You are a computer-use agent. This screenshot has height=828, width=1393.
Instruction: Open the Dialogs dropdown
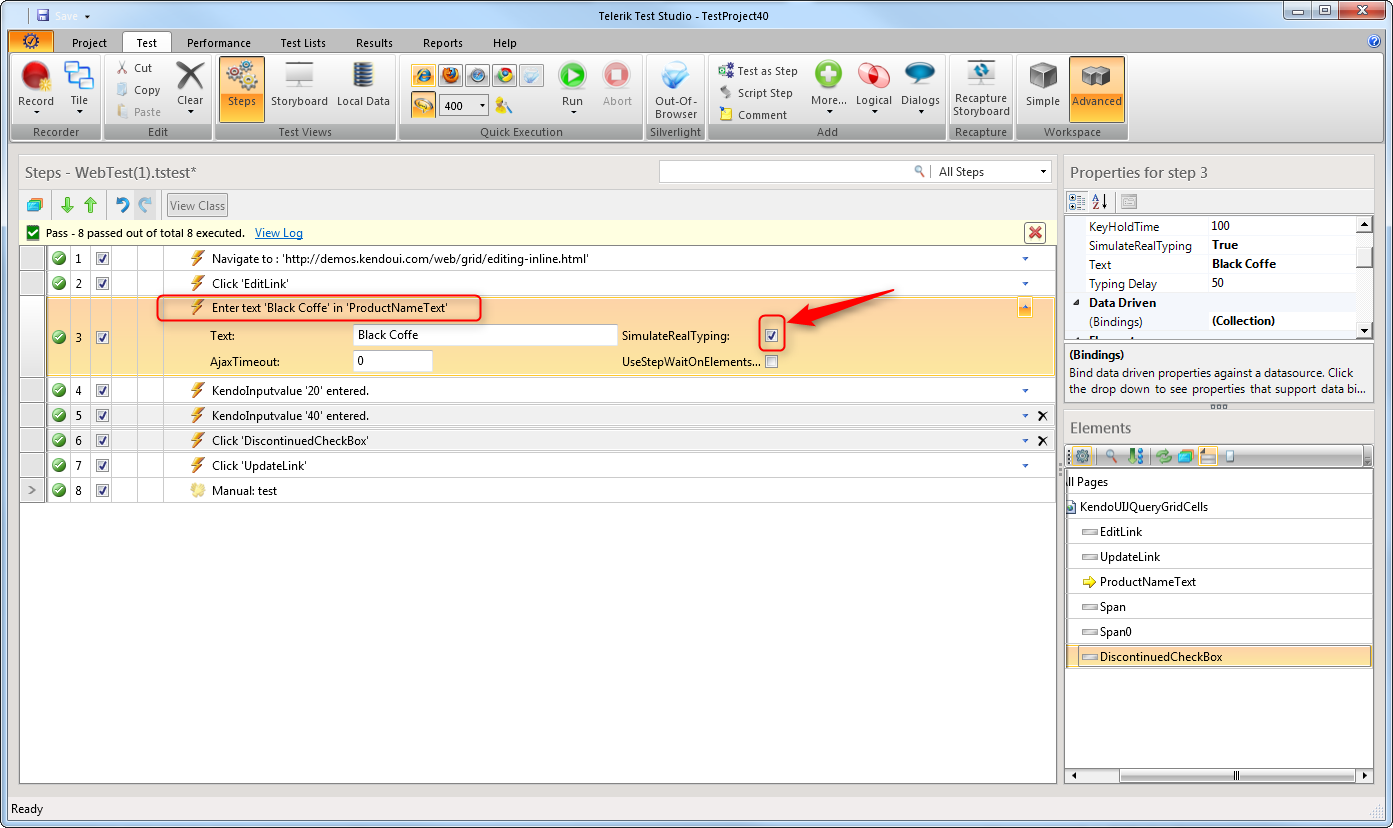(x=920, y=88)
